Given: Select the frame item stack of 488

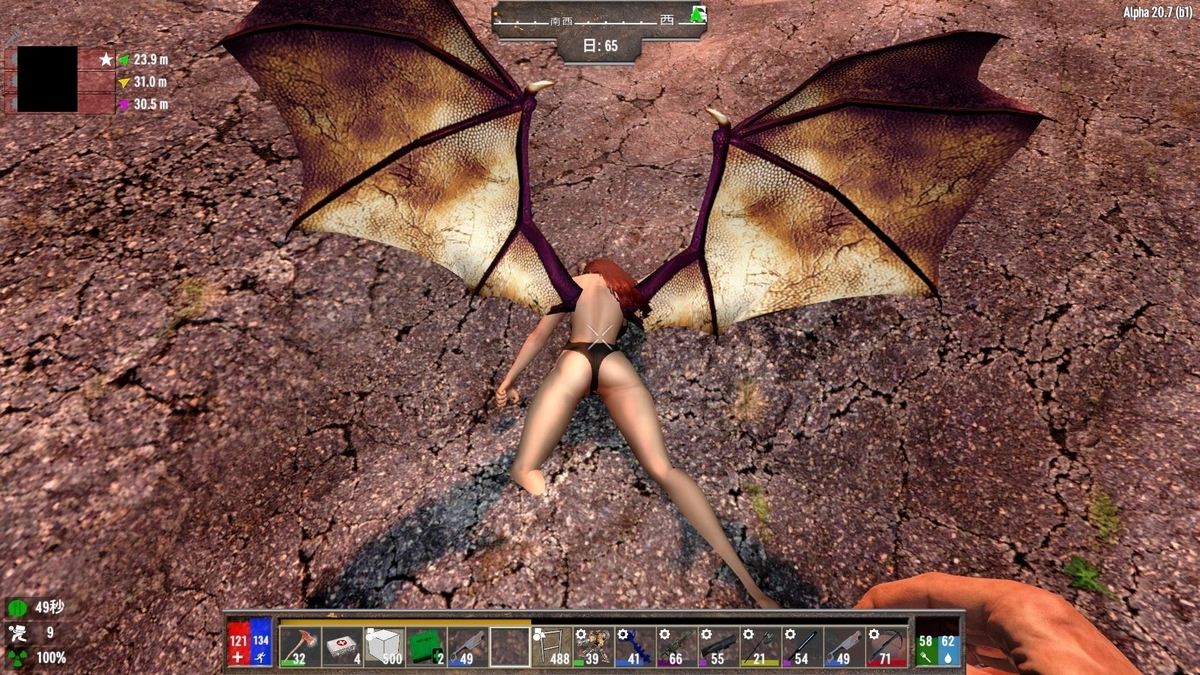Looking at the screenshot, I should pos(551,647).
